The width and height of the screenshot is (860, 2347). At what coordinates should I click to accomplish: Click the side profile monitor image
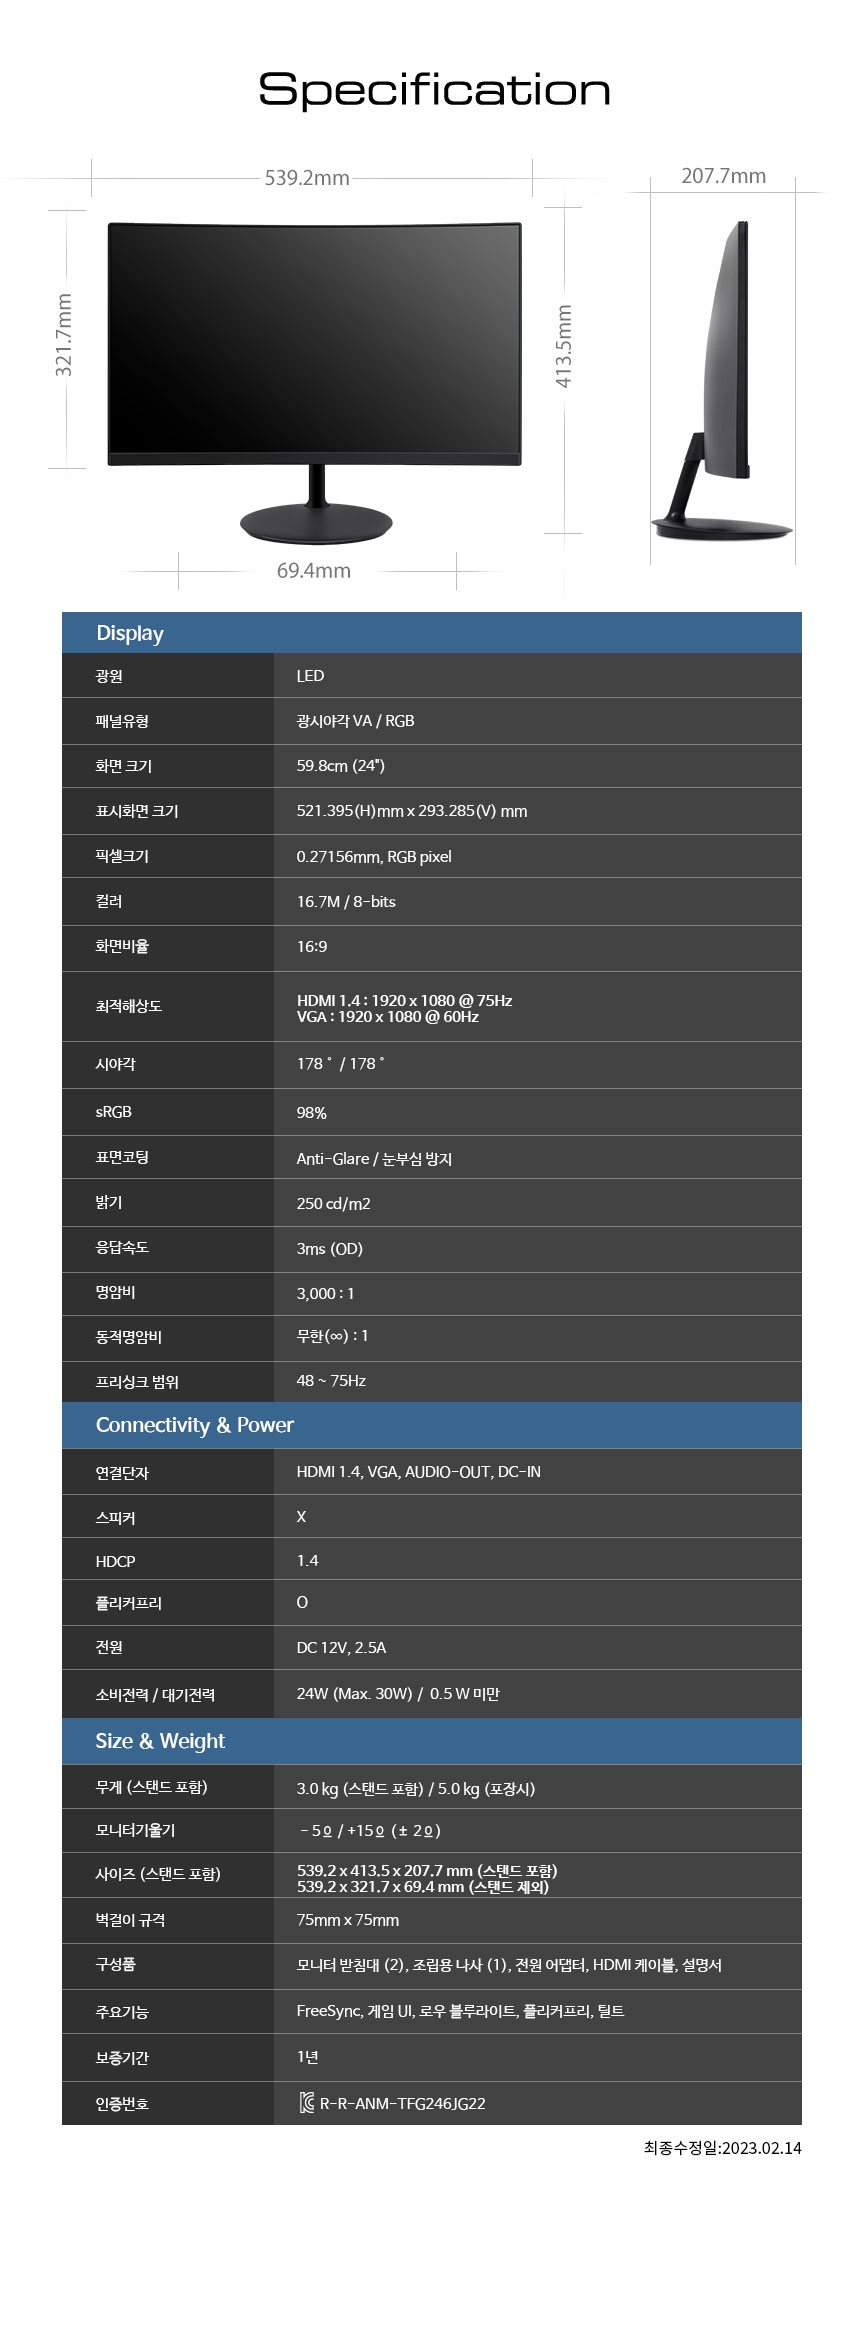[722, 380]
